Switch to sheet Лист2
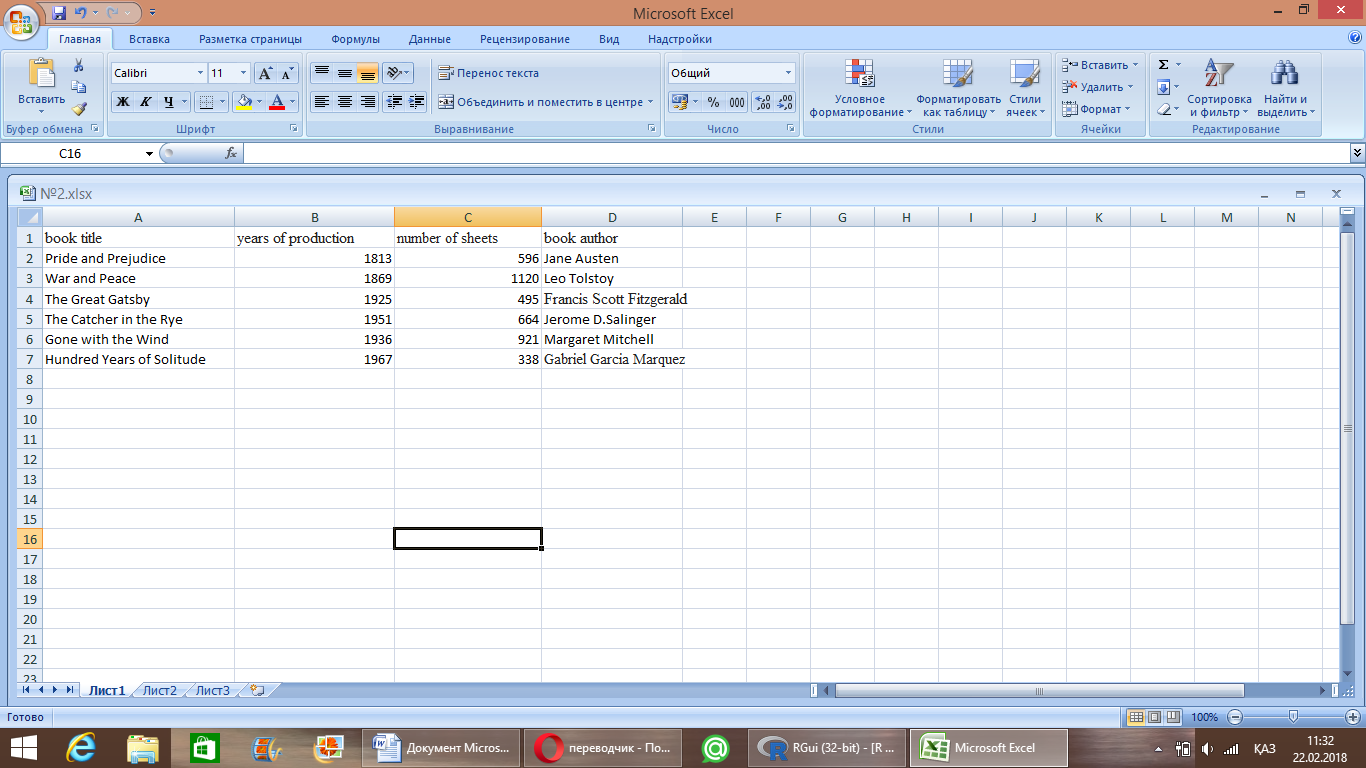Image resolution: width=1366 pixels, height=768 pixels. pyautogui.click(x=160, y=690)
